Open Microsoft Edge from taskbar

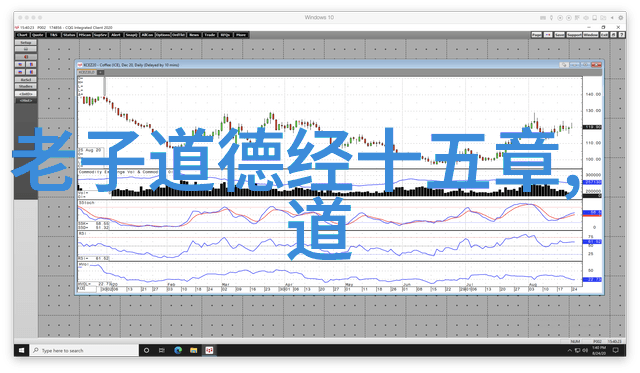coord(178,350)
